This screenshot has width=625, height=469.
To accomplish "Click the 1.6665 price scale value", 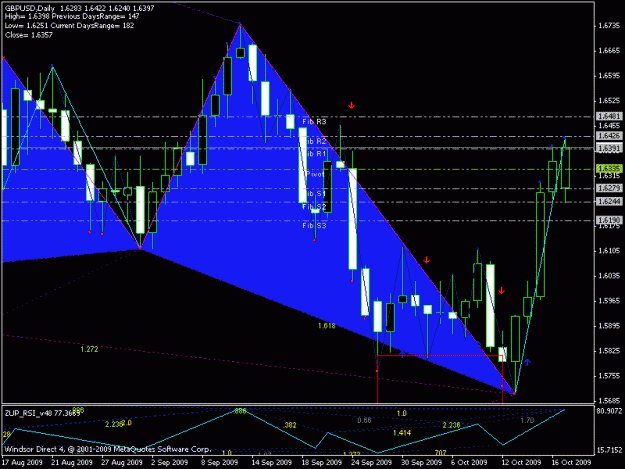I will [609, 51].
